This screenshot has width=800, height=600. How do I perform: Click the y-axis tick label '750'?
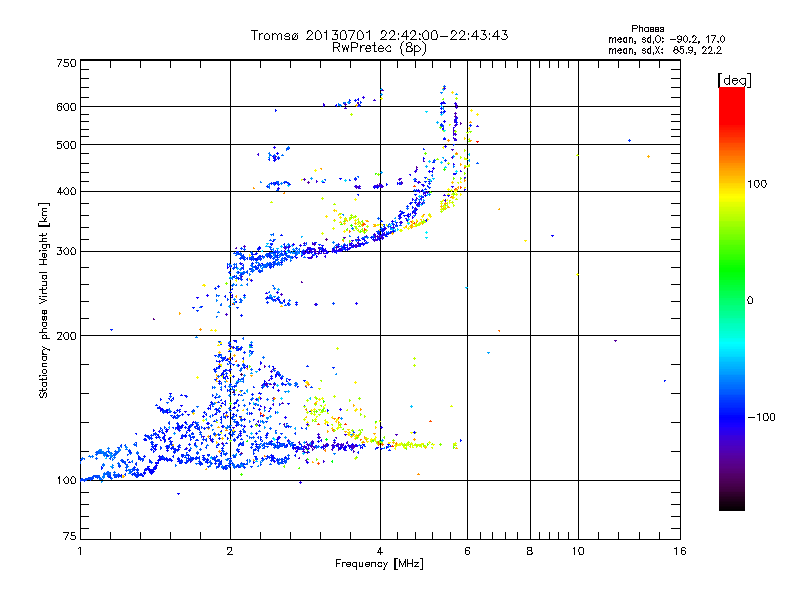coord(66,63)
